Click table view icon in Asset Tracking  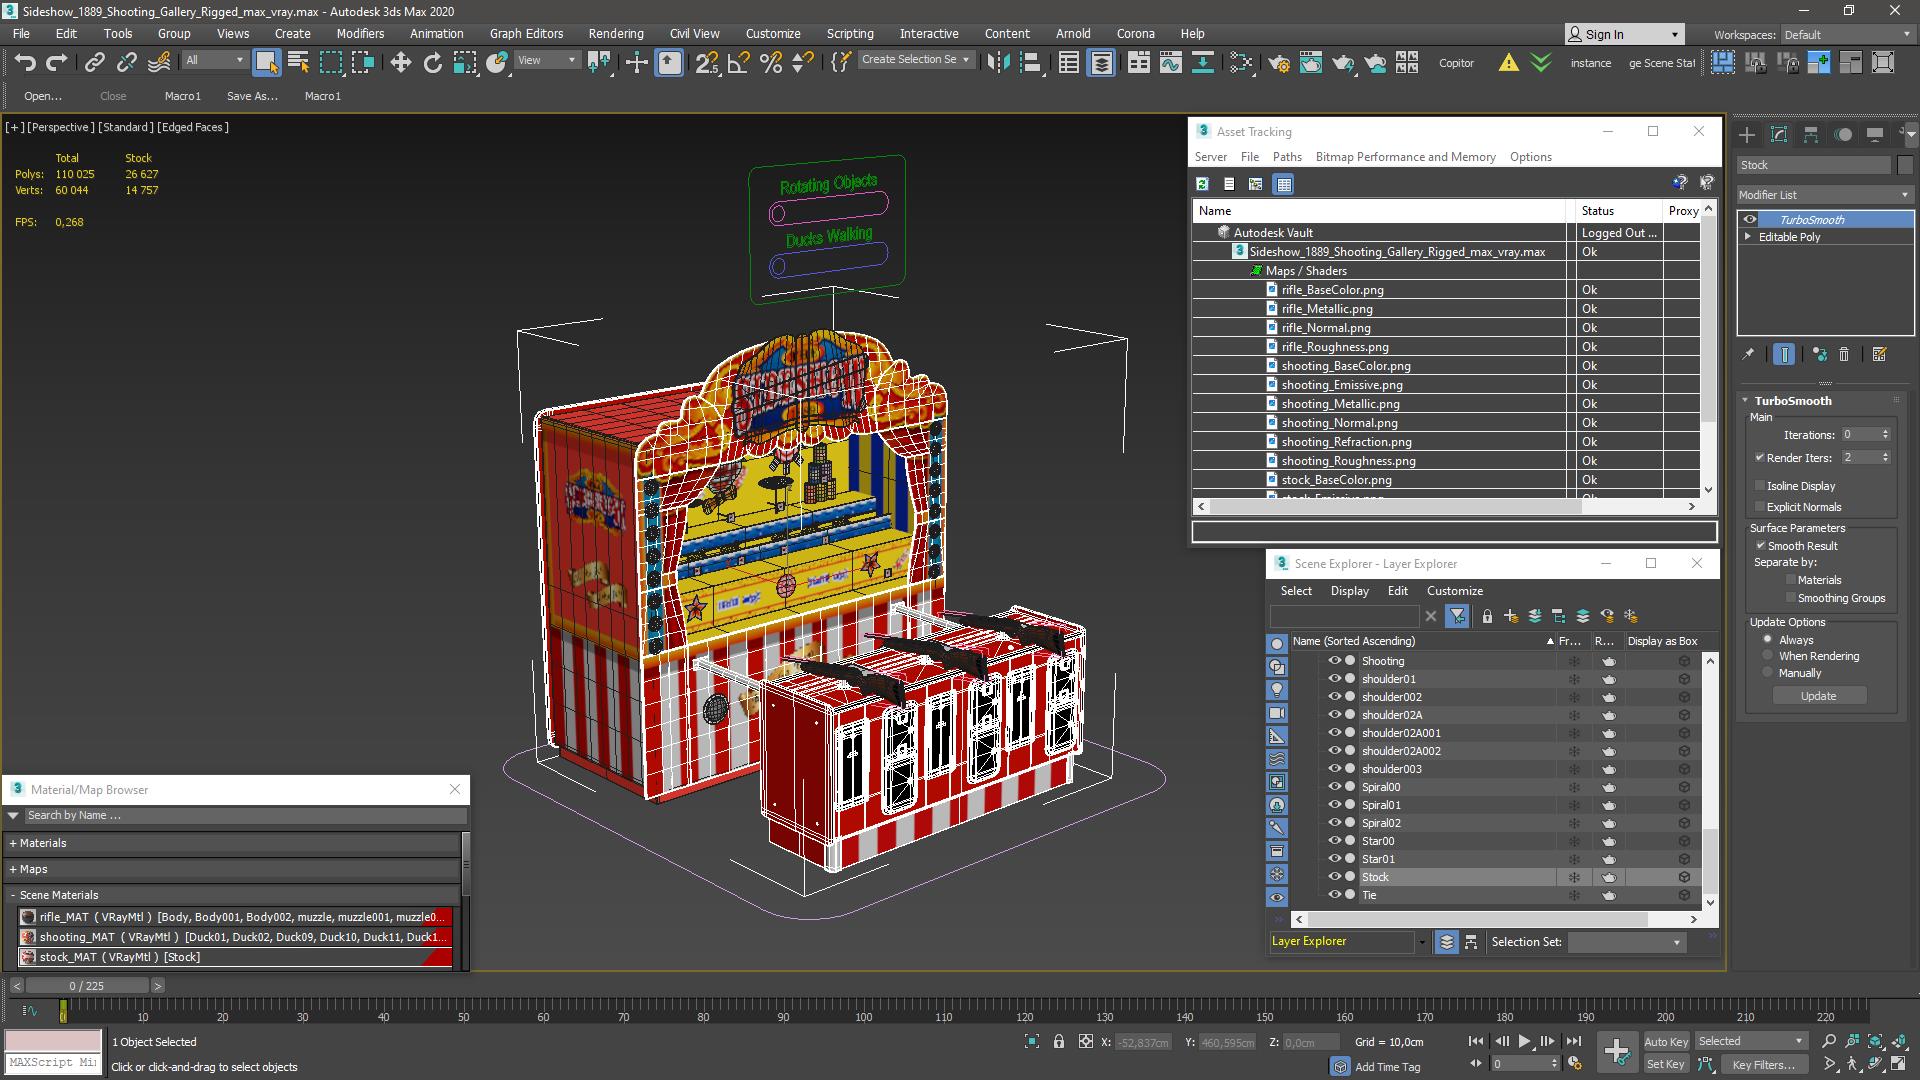pos(1284,184)
